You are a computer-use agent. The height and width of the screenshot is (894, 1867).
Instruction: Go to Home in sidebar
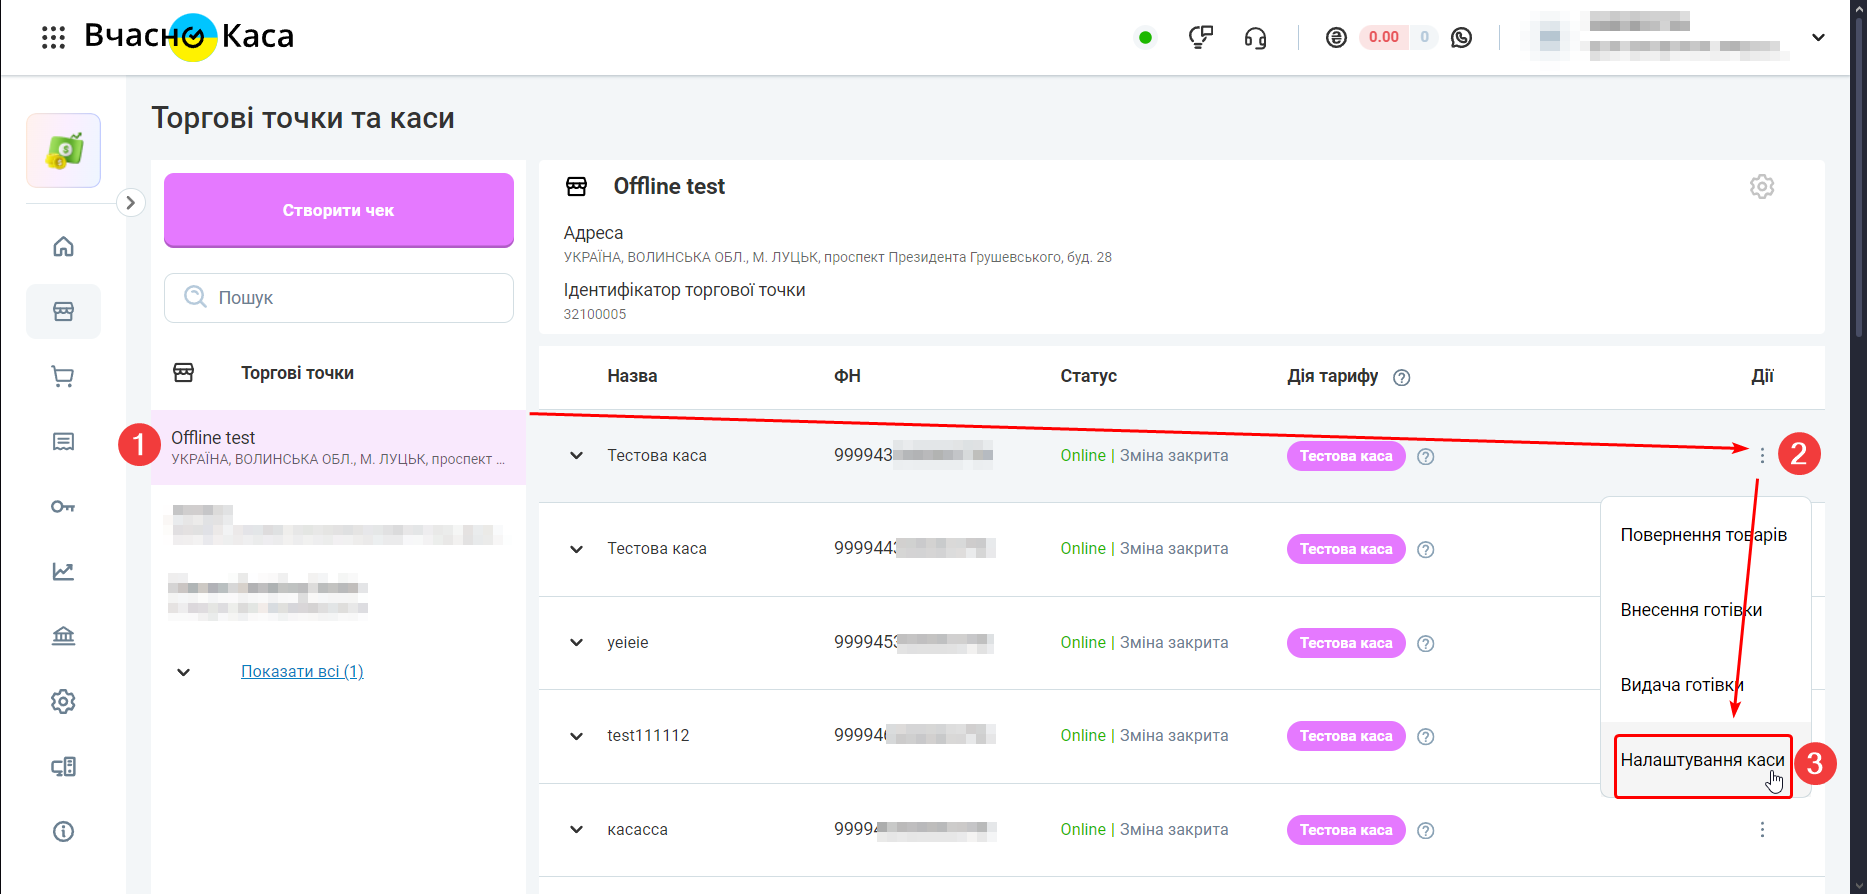[63, 246]
